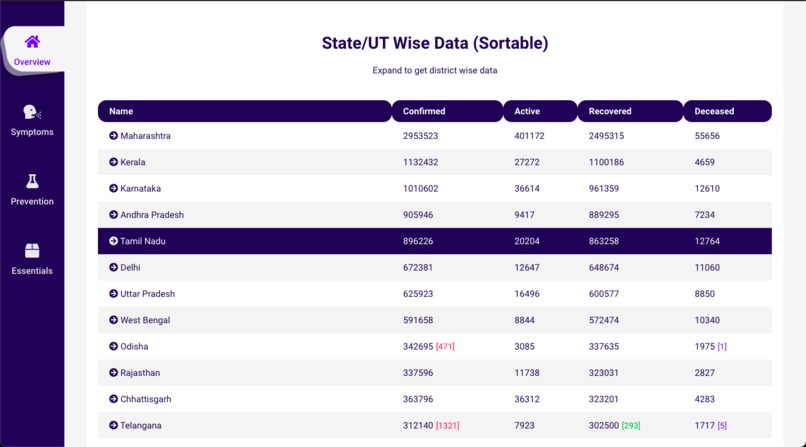Click Andhra Pradesh deceased count 7234
Image resolution: width=806 pixels, height=447 pixels.
click(705, 215)
